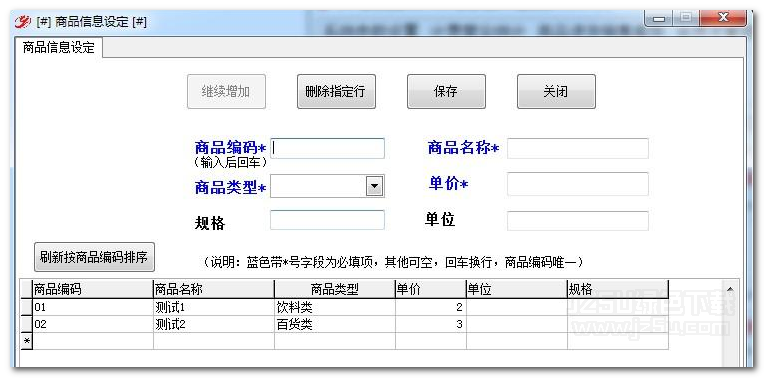The height and width of the screenshot is (378, 764).
Task: Click the 规格 column header
Action: pos(618,289)
